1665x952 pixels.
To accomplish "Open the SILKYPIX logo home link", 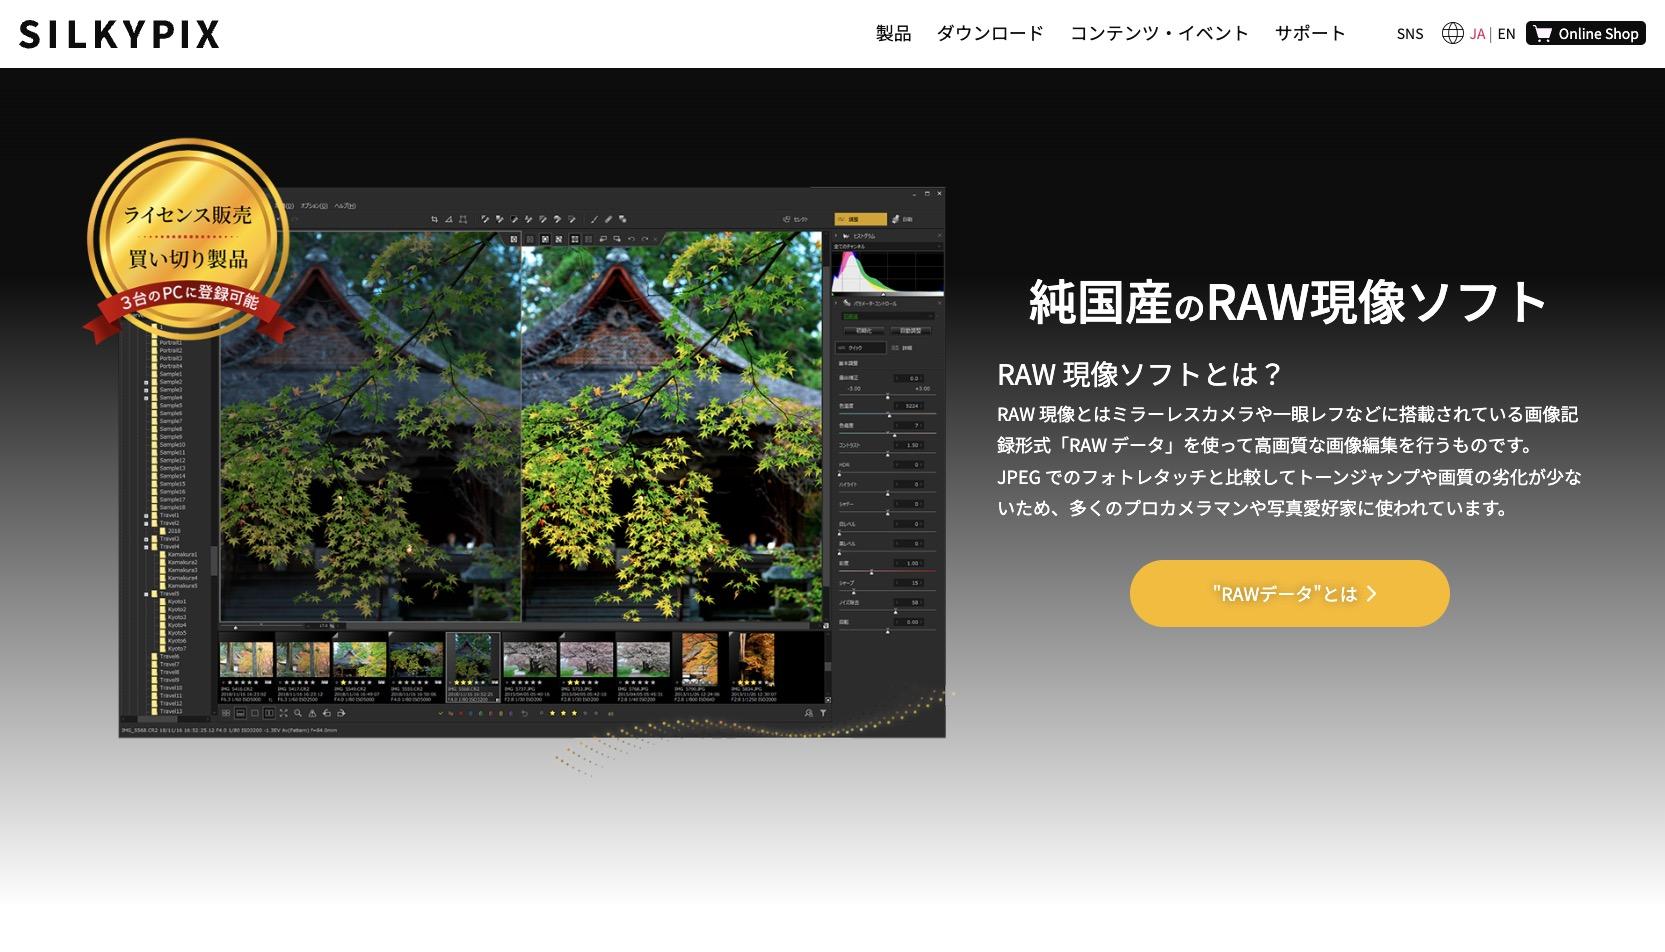I will click(x=119, y=34).
